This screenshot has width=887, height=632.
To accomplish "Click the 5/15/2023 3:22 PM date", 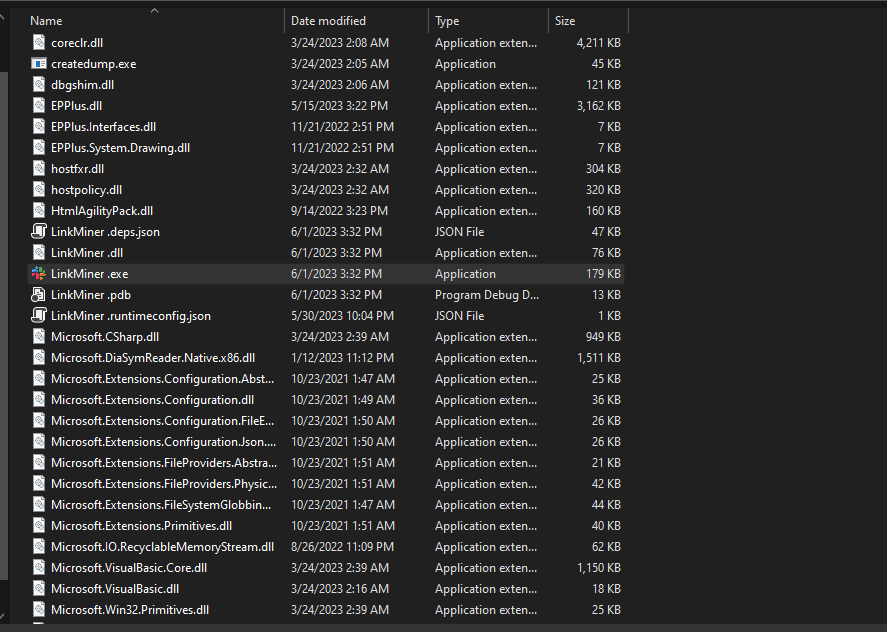I will coord(339,105).
